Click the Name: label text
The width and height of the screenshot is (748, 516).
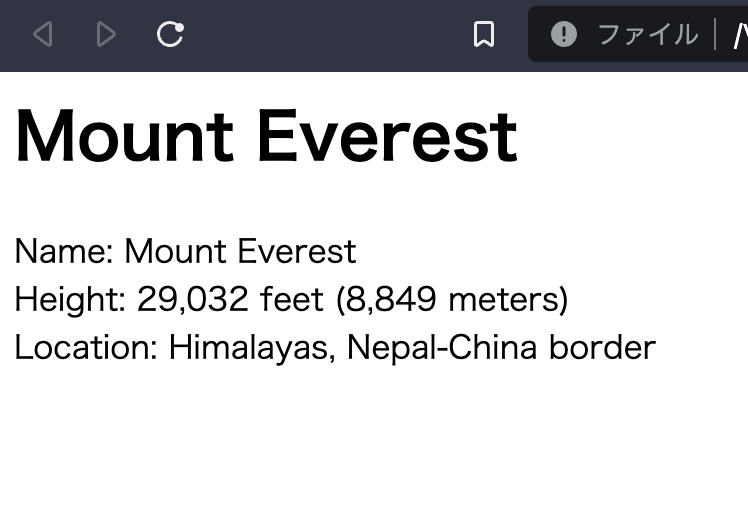click(x=64, y=251)
